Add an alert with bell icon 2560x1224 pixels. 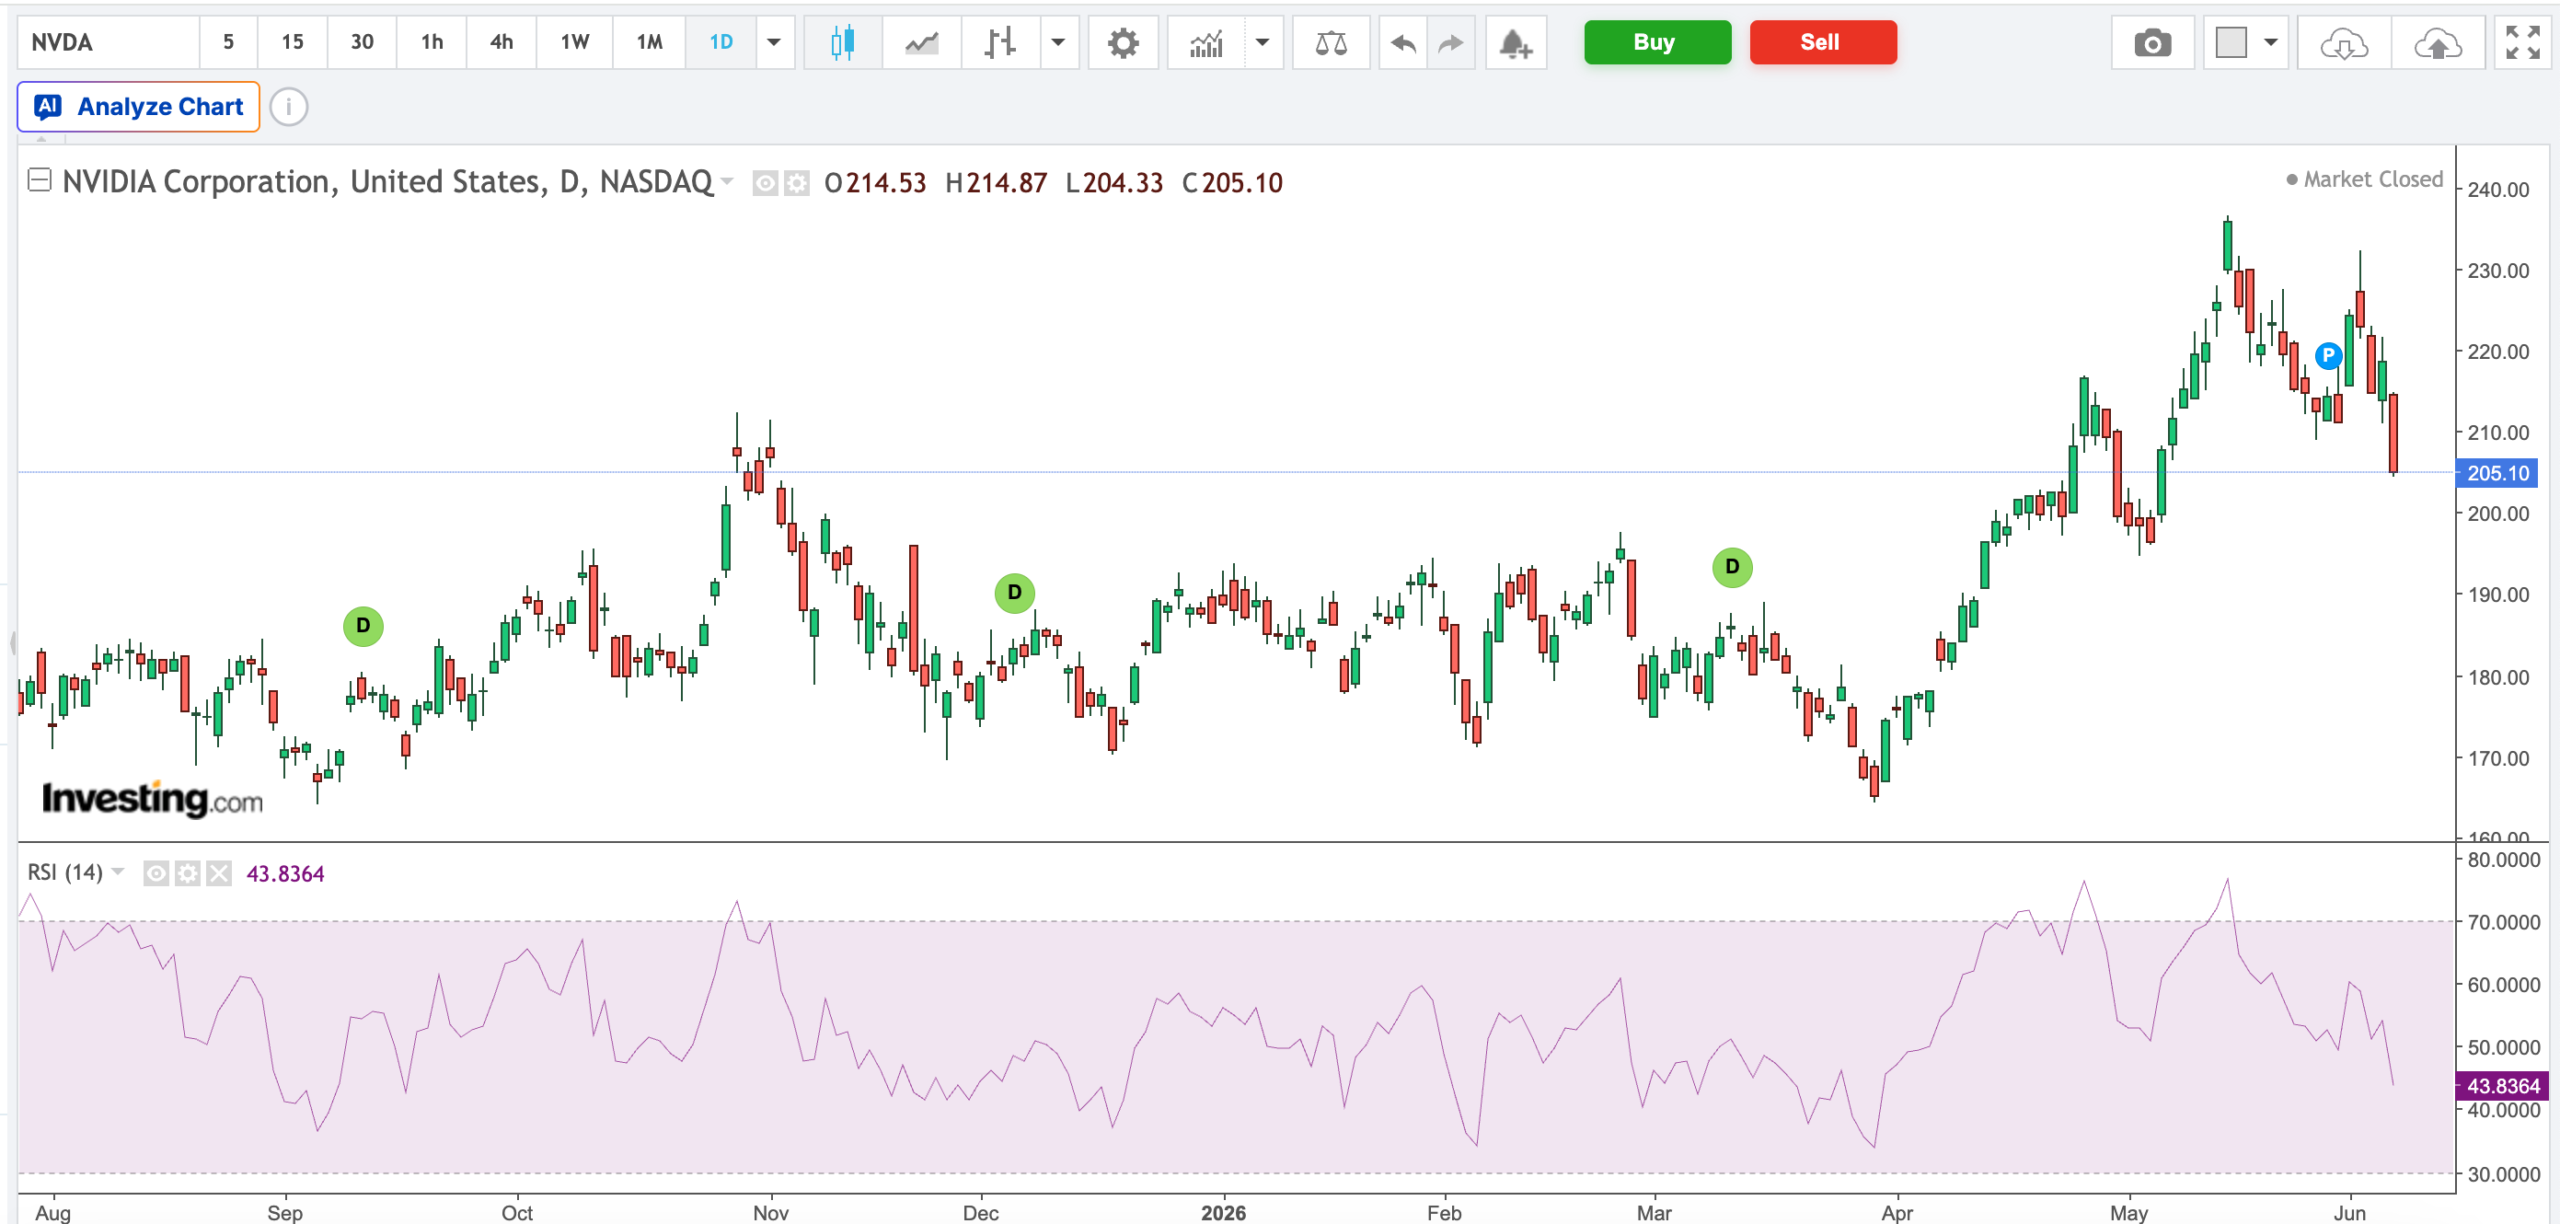(x=1516, y=42)
